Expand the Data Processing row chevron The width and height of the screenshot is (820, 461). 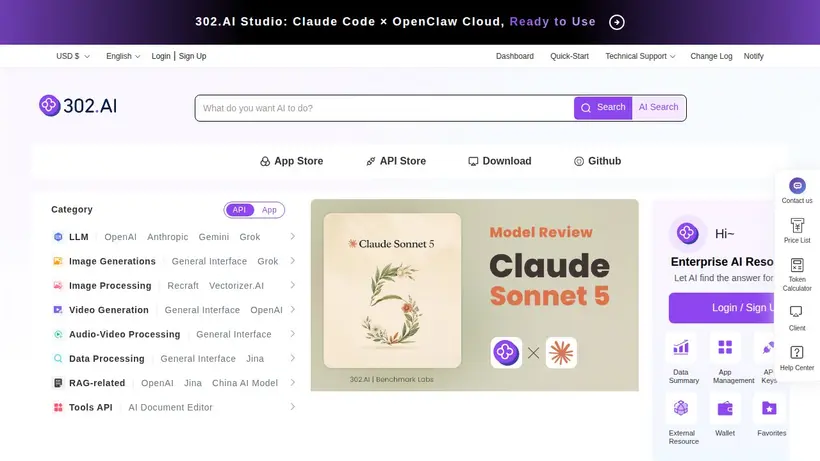[x=293, y=358]
